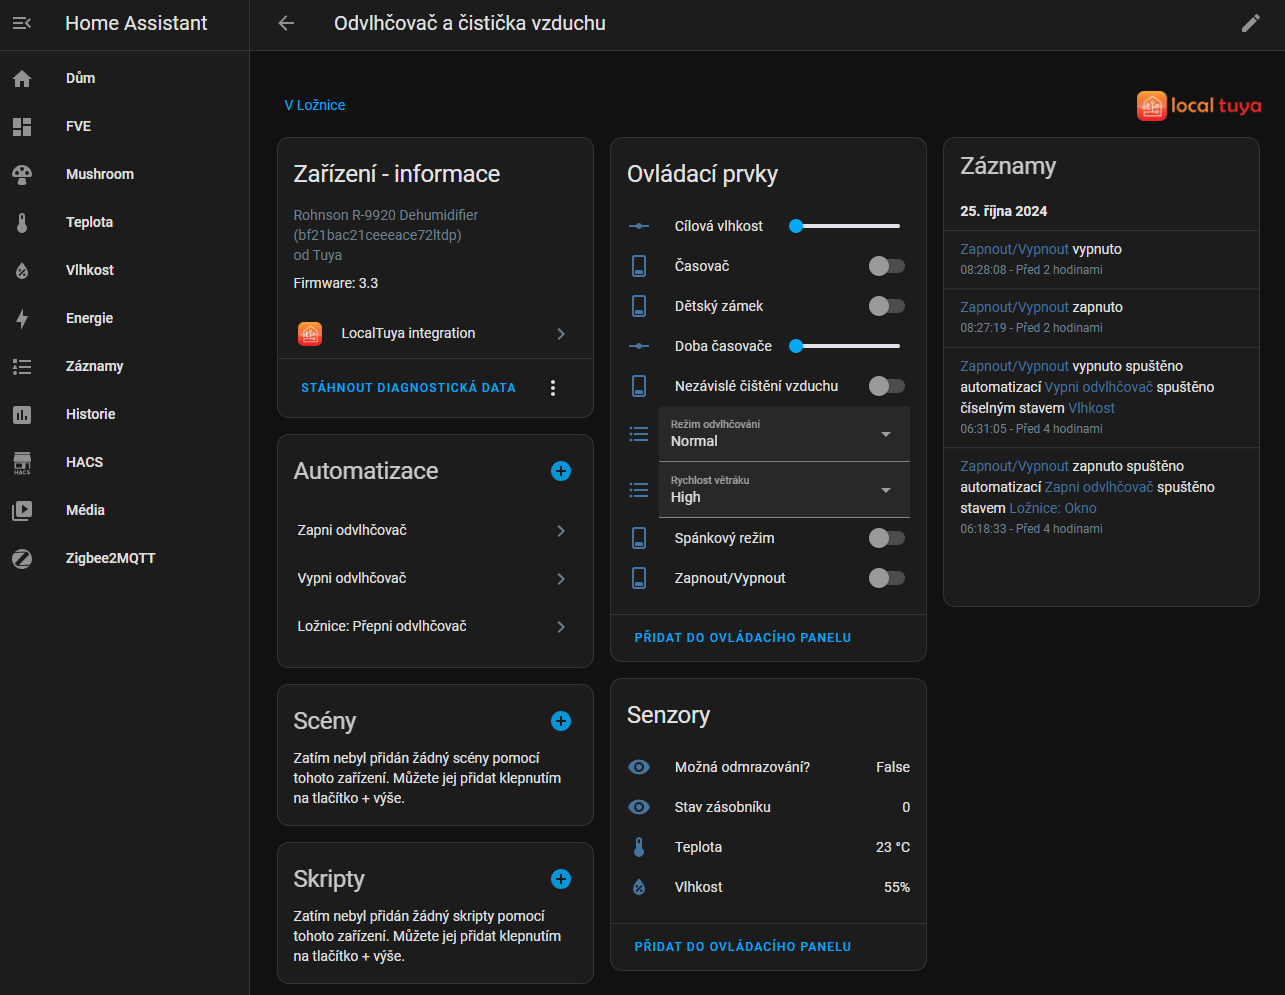Open the Historie page

(x=124, y=414)
